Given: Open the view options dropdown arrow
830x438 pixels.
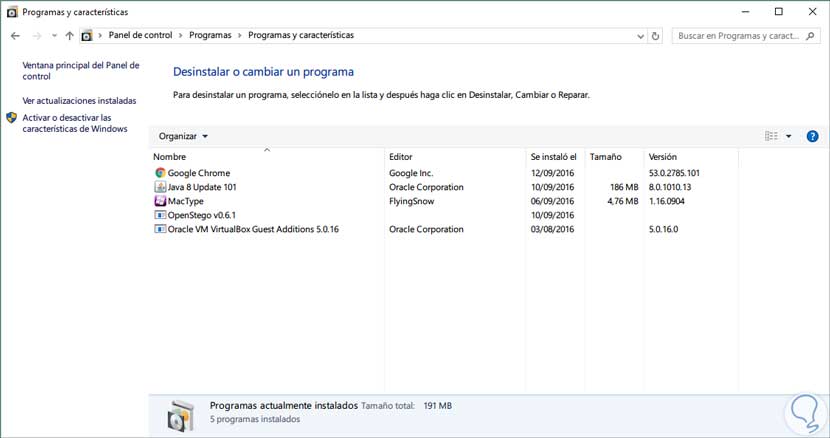Looking at the screenshot, I should pos(789,136).
